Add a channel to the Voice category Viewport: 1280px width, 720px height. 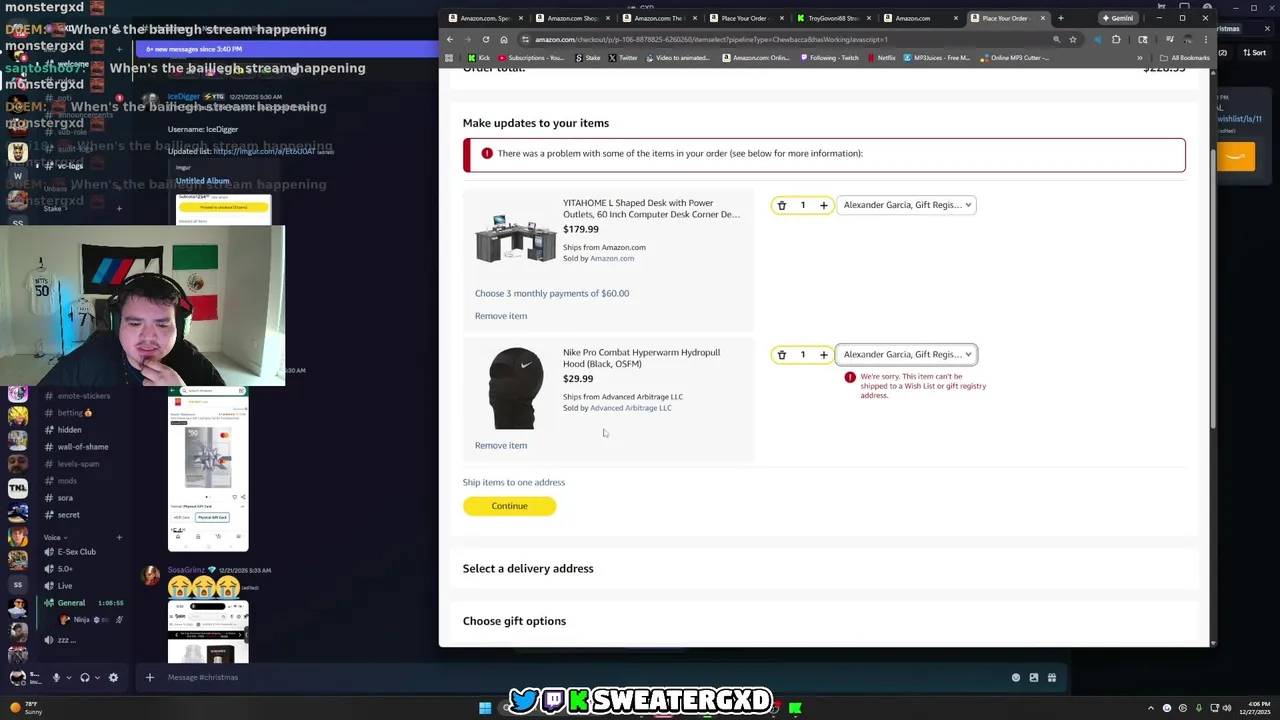119,538
